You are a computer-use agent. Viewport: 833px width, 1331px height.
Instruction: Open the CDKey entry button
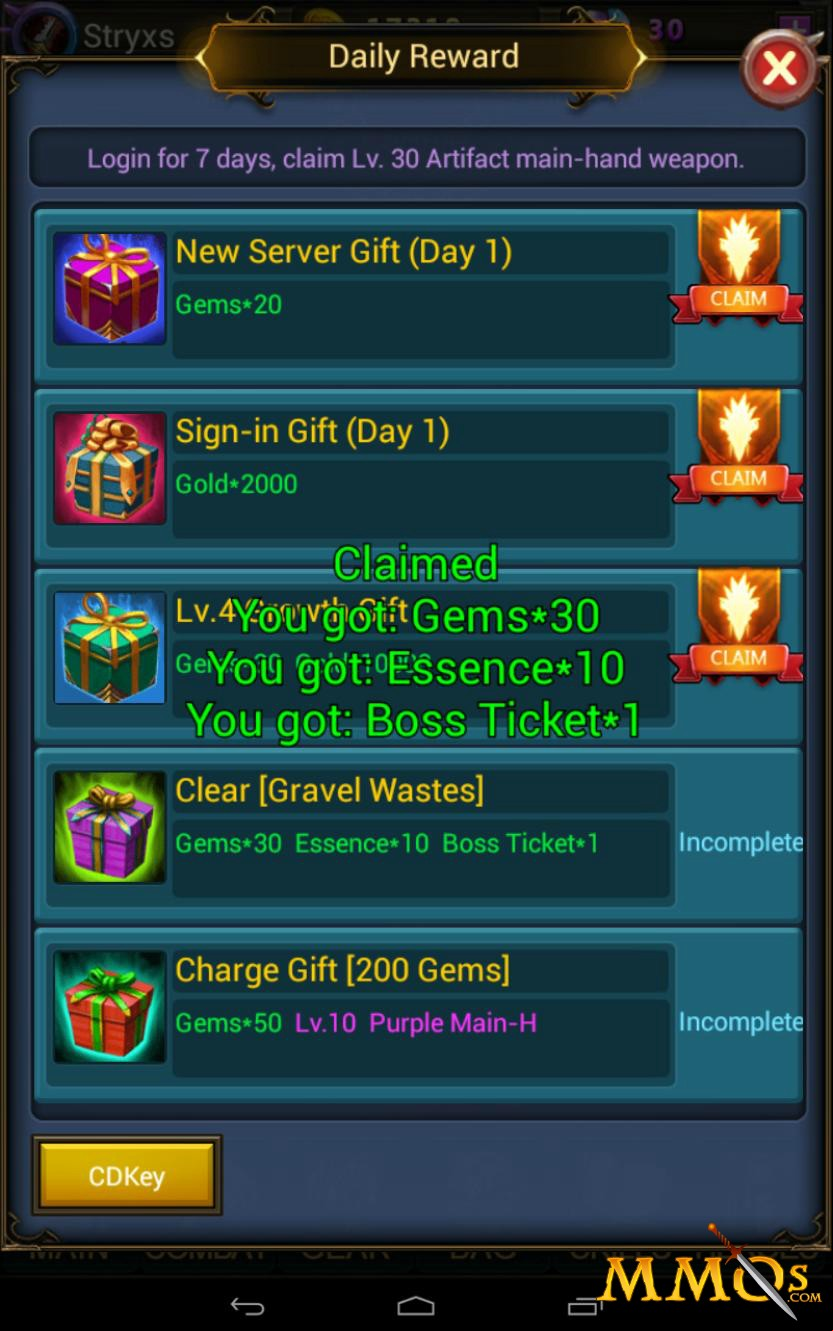[x=127, y=1176]
